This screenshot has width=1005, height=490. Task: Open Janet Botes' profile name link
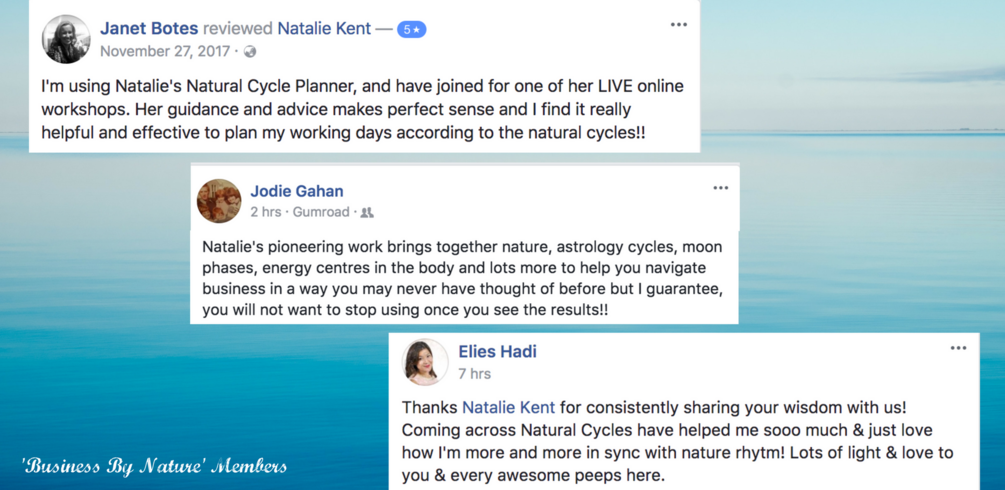(x=149, y=28)
